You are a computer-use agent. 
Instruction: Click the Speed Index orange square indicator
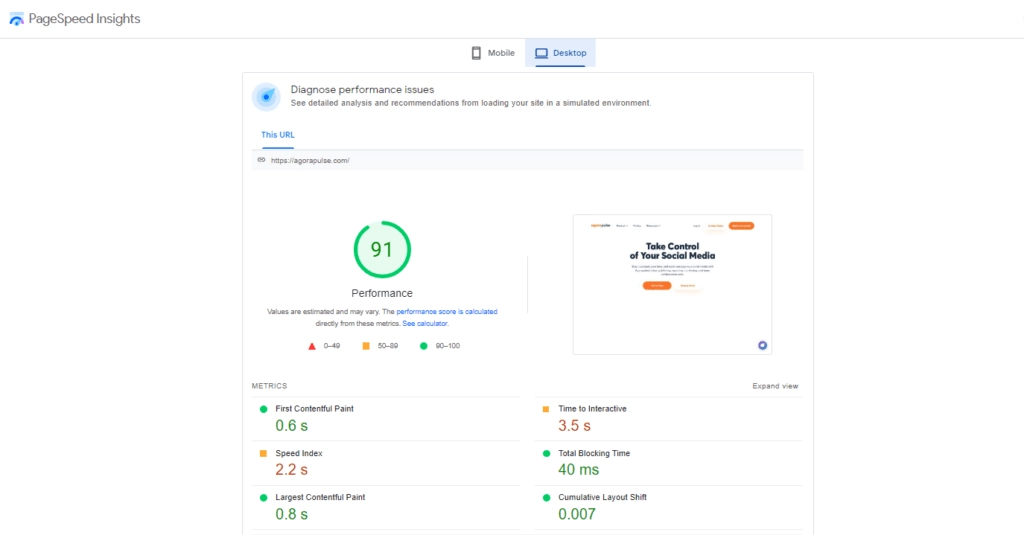pos(264,453)
